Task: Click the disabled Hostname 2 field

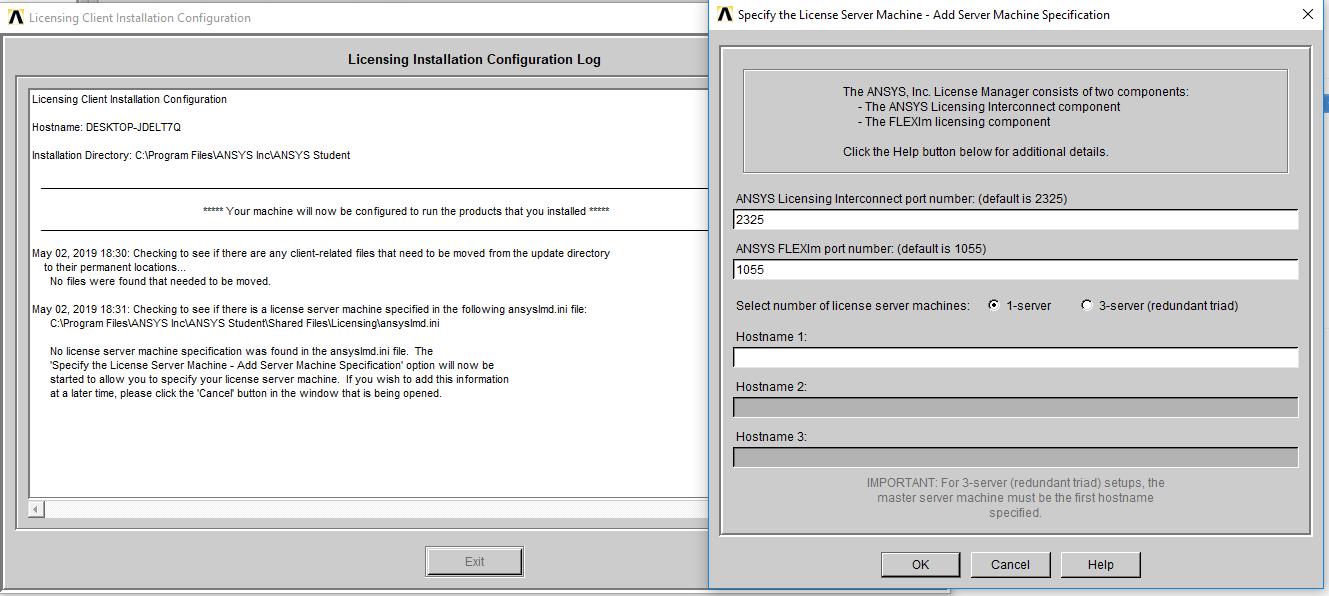Action: pos(1015,407)
